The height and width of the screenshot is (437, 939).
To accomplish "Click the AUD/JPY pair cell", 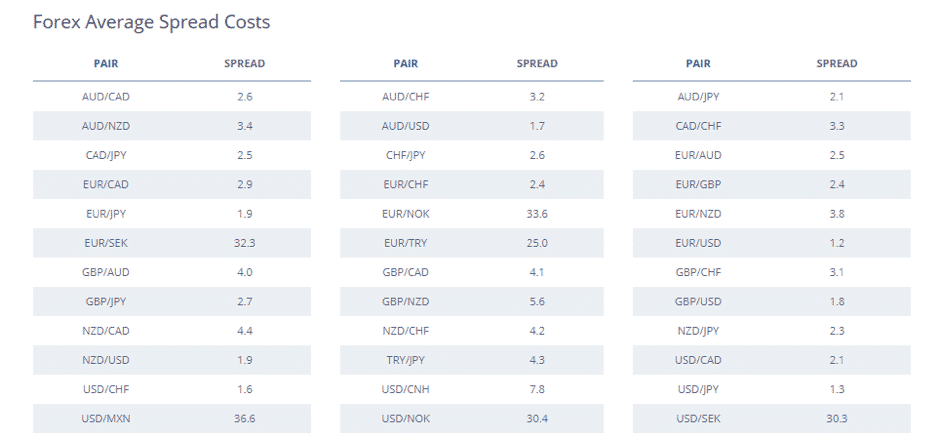I will click(698, 96).
